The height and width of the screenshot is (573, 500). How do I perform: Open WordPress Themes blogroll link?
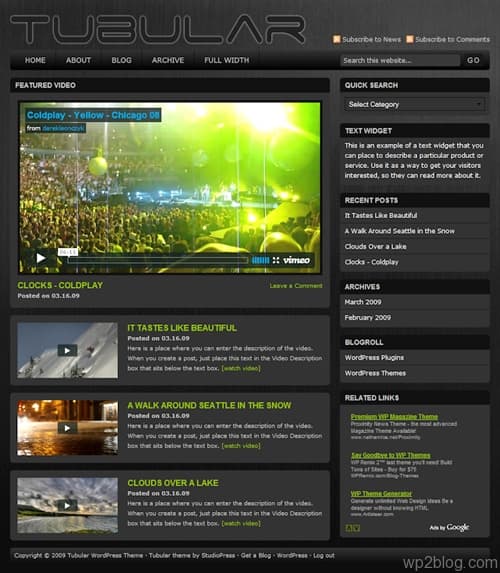375,373
